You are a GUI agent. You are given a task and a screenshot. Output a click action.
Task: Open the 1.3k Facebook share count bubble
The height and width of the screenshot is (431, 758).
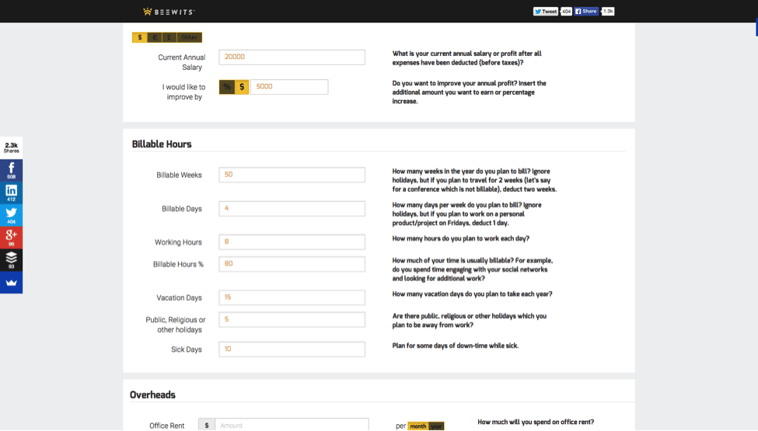point(608,11)
